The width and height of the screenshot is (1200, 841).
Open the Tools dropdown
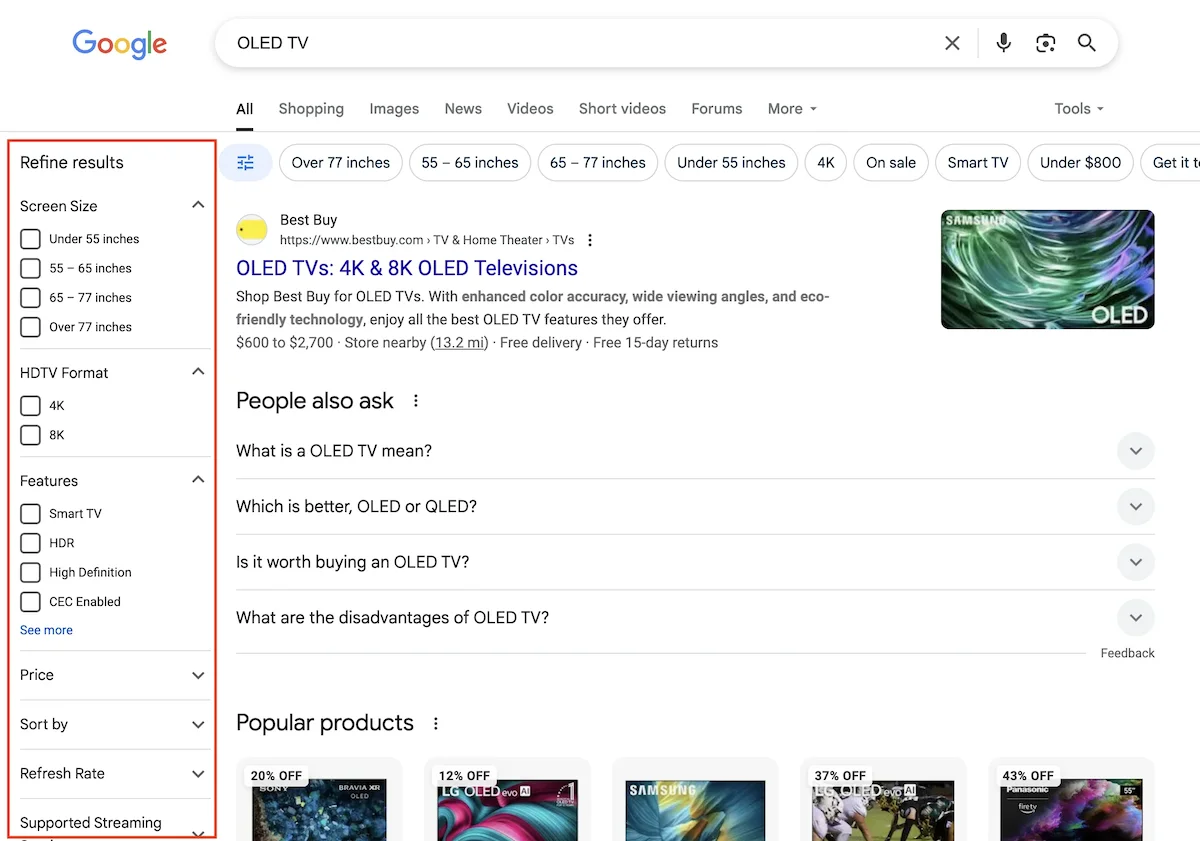click(x=1079, y=109)
